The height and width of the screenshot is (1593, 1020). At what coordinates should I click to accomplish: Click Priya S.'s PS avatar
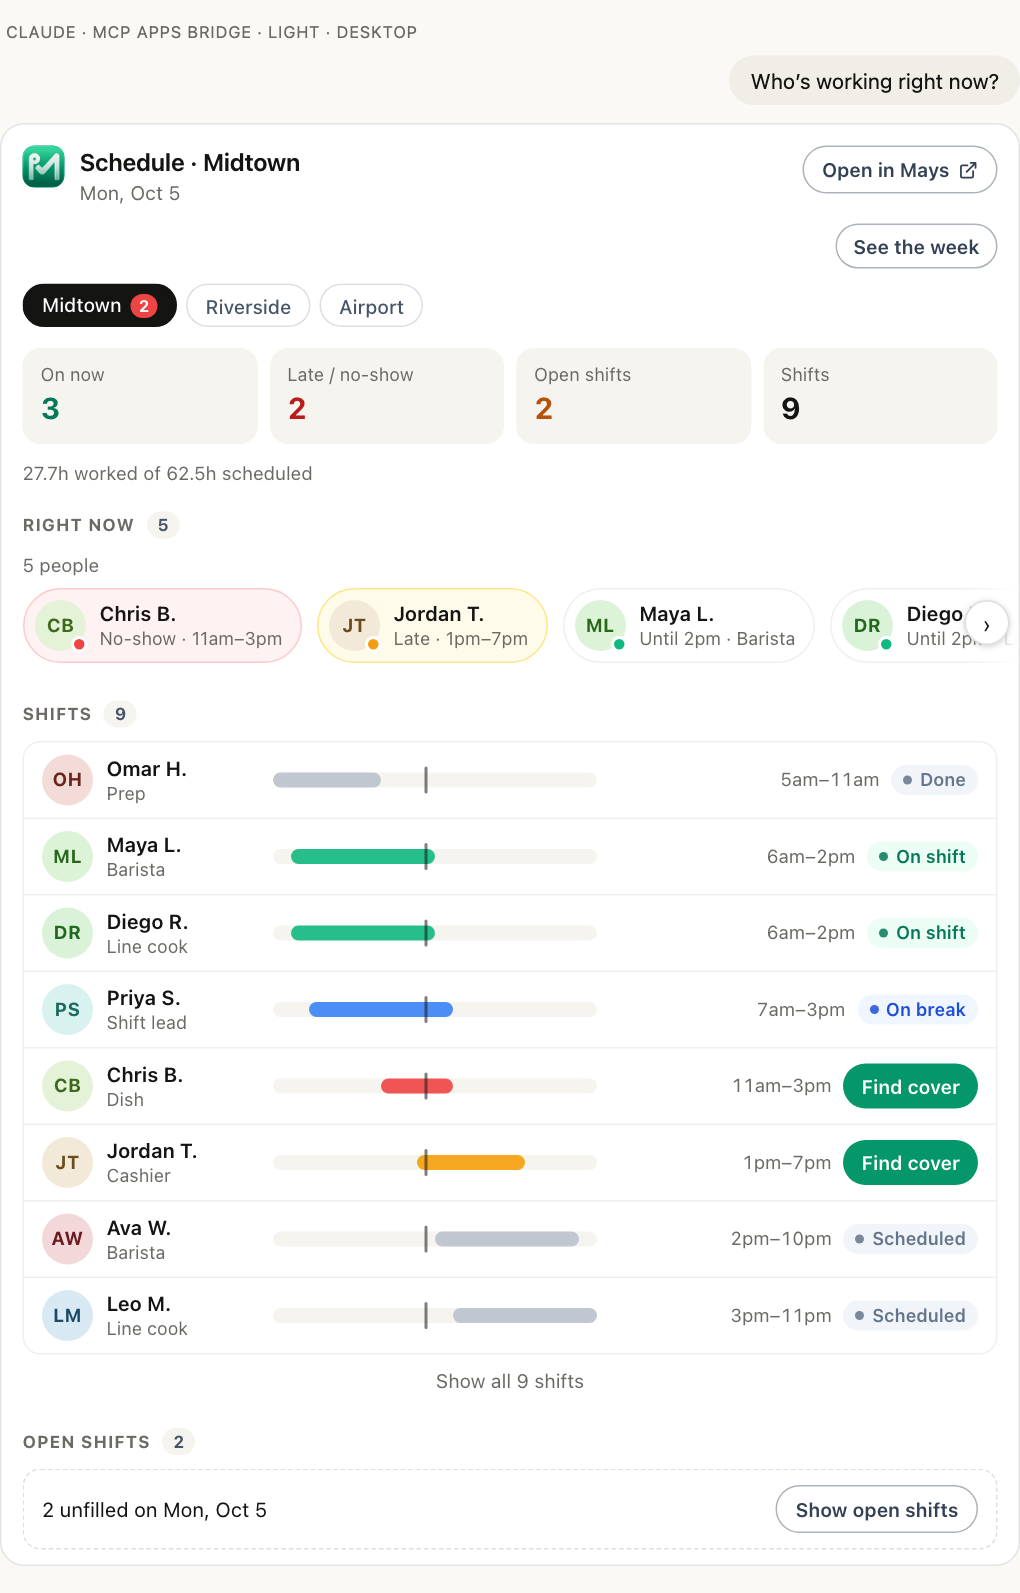[67, 1010]
